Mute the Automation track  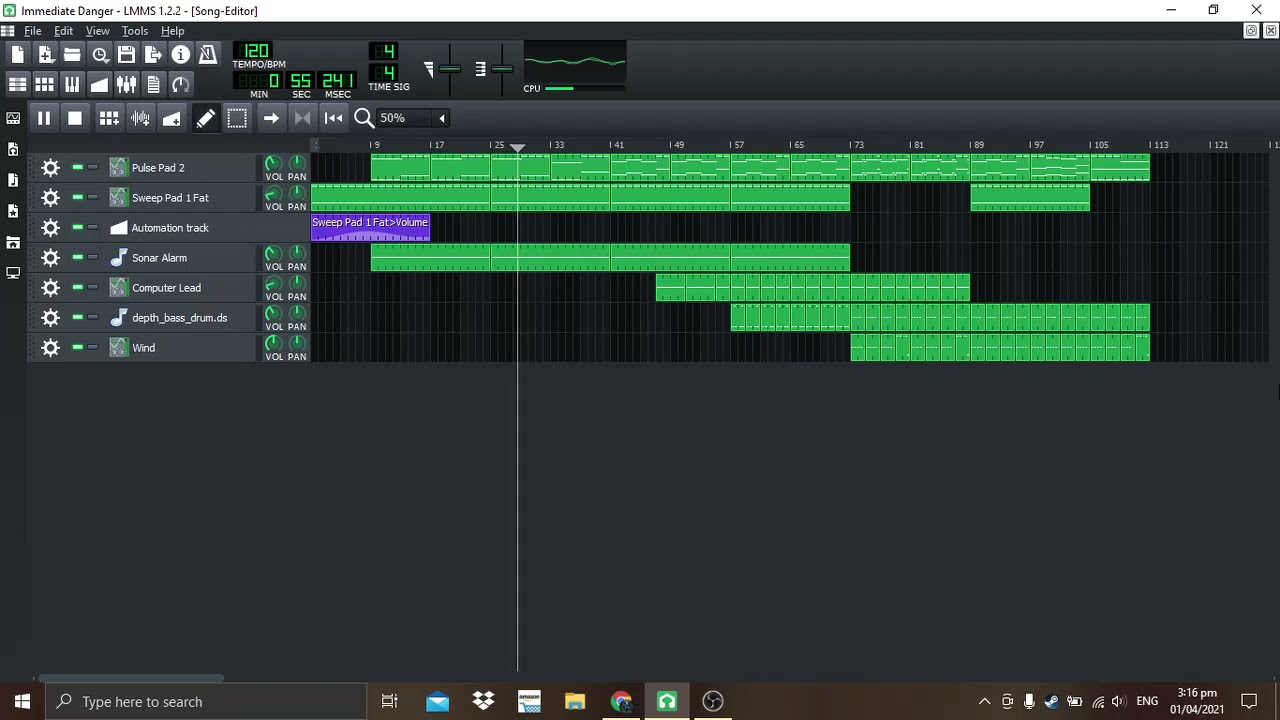coord(77,227)
